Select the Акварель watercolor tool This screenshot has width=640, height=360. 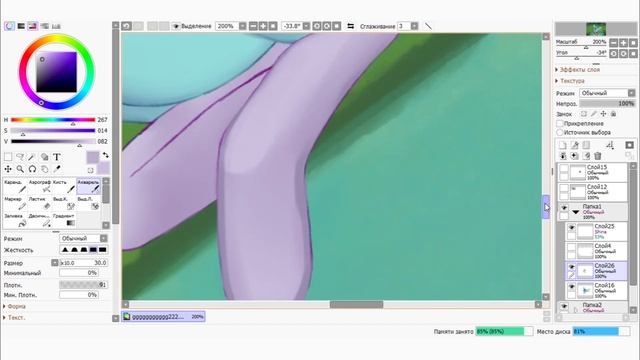click(x=88, y=186)
